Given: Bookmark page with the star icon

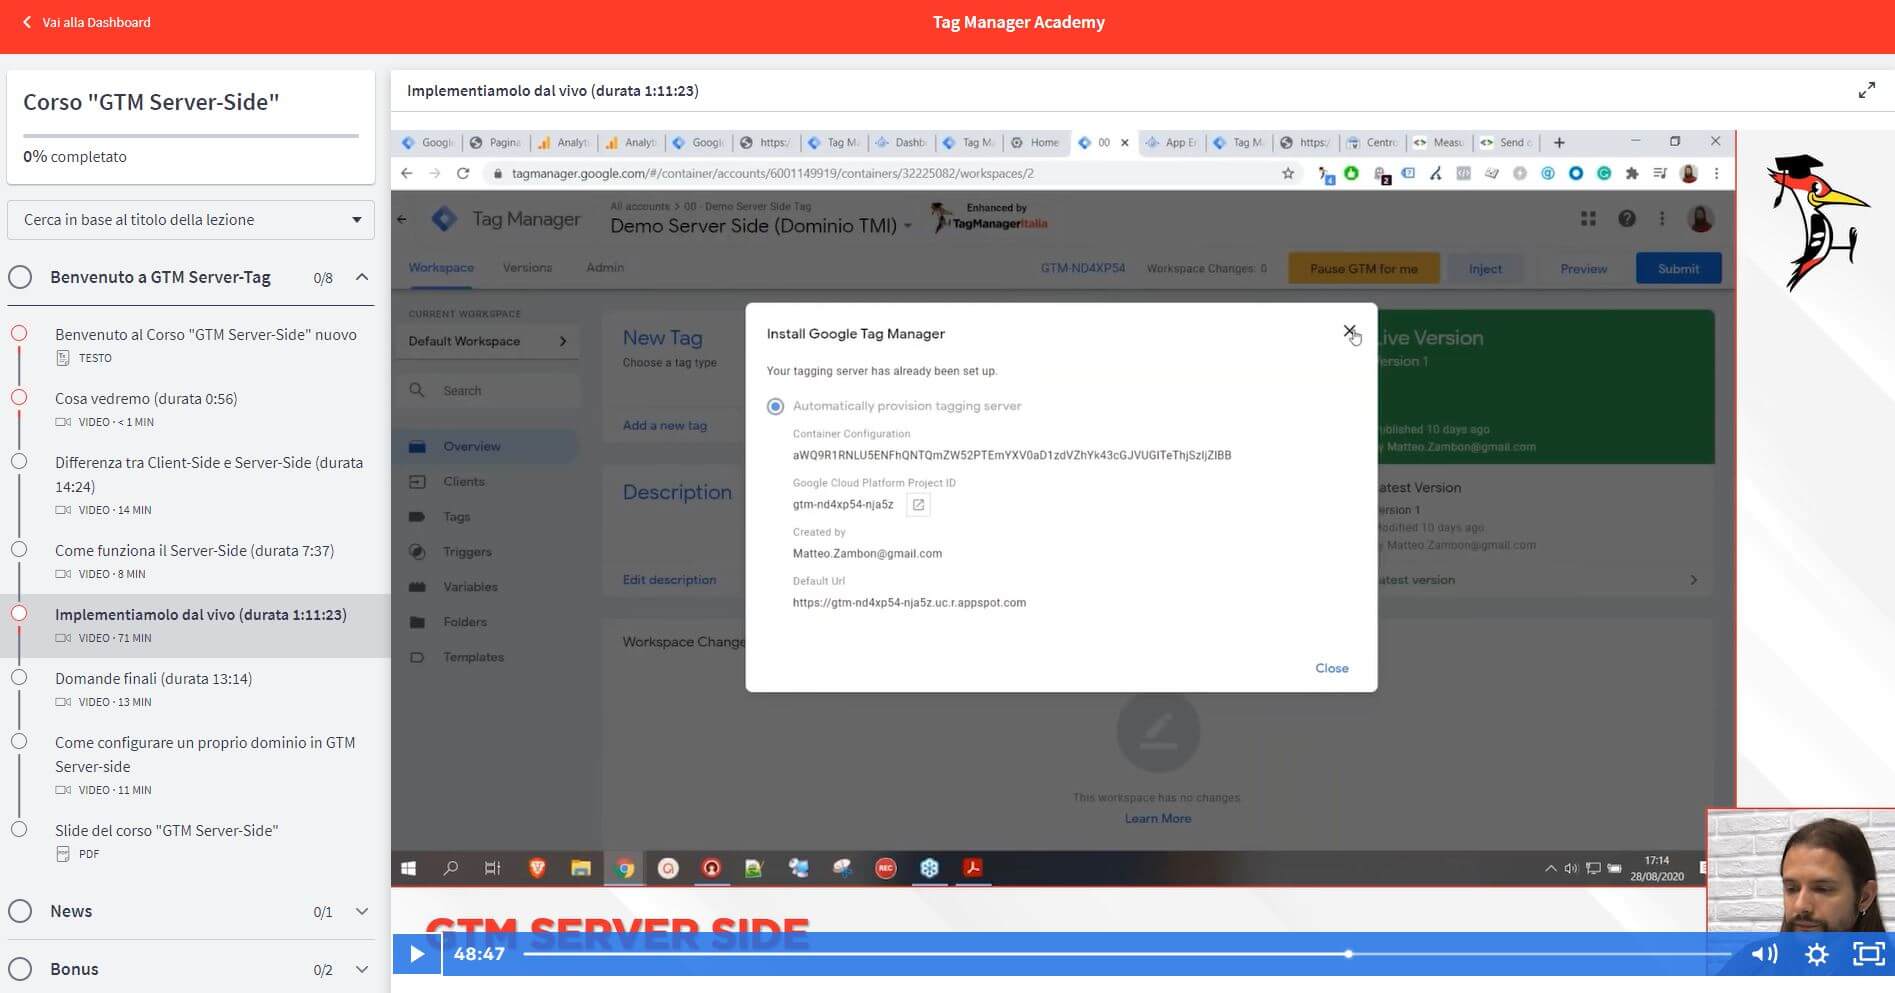Looking at the screenshot, I should tap(1288, 173).
